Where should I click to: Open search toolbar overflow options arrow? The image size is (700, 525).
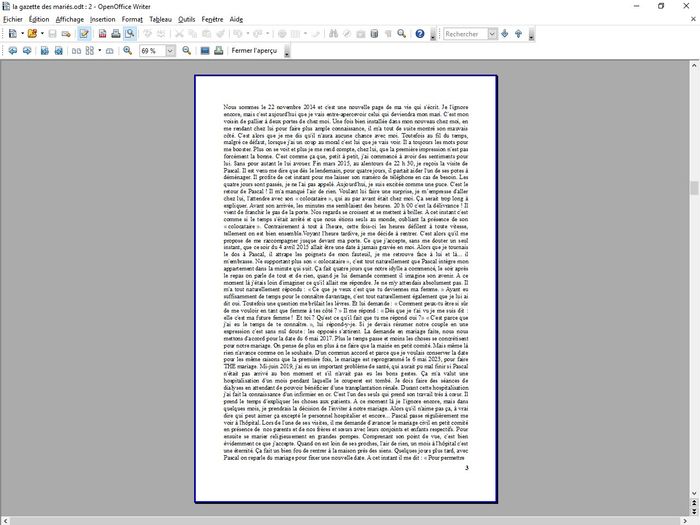pyautogui.click(x=531, y=34)
